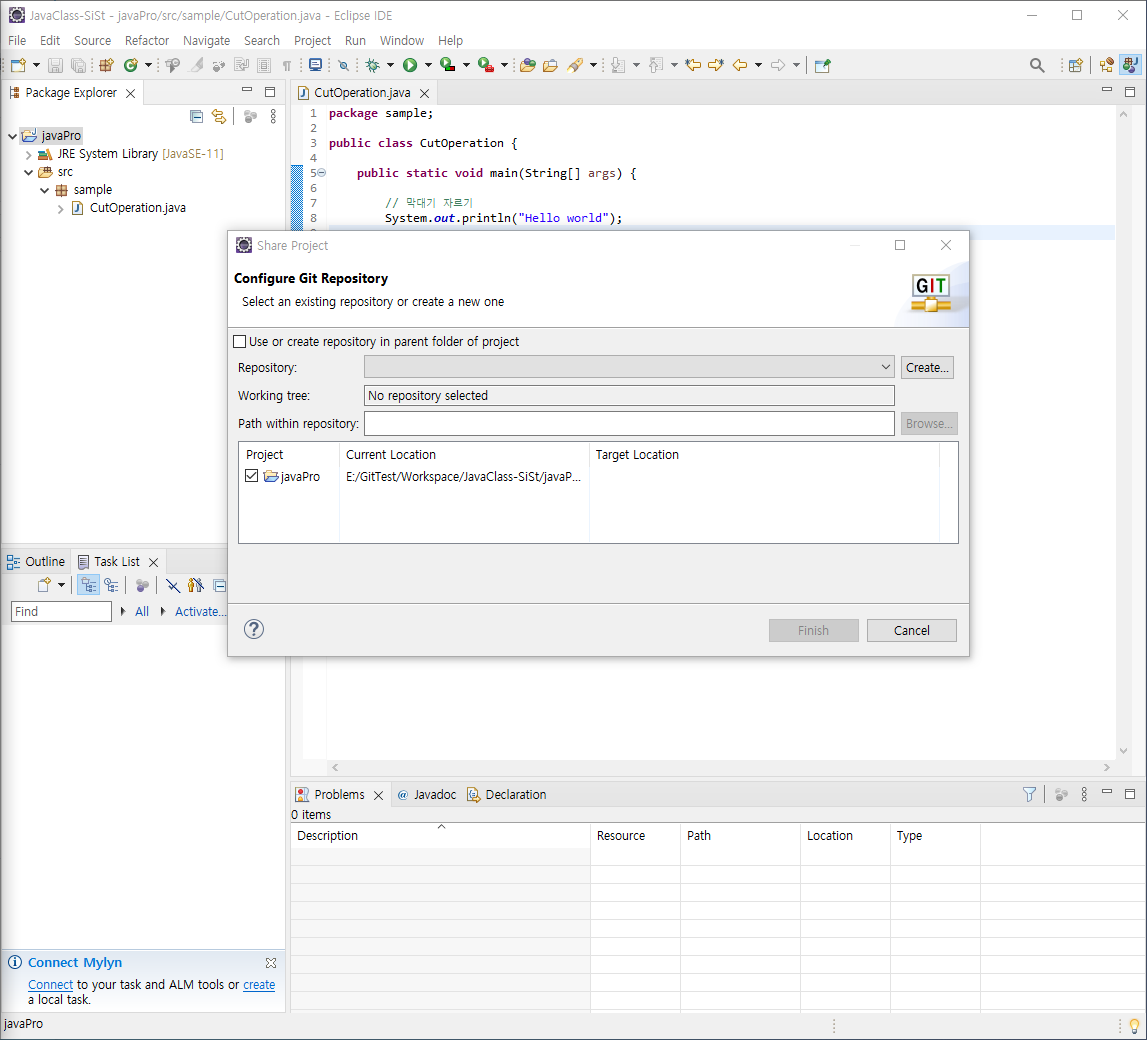Switch to the Javadoc tab
The width and height of the screenshot is (1147, 1040).
click(426, 794)
